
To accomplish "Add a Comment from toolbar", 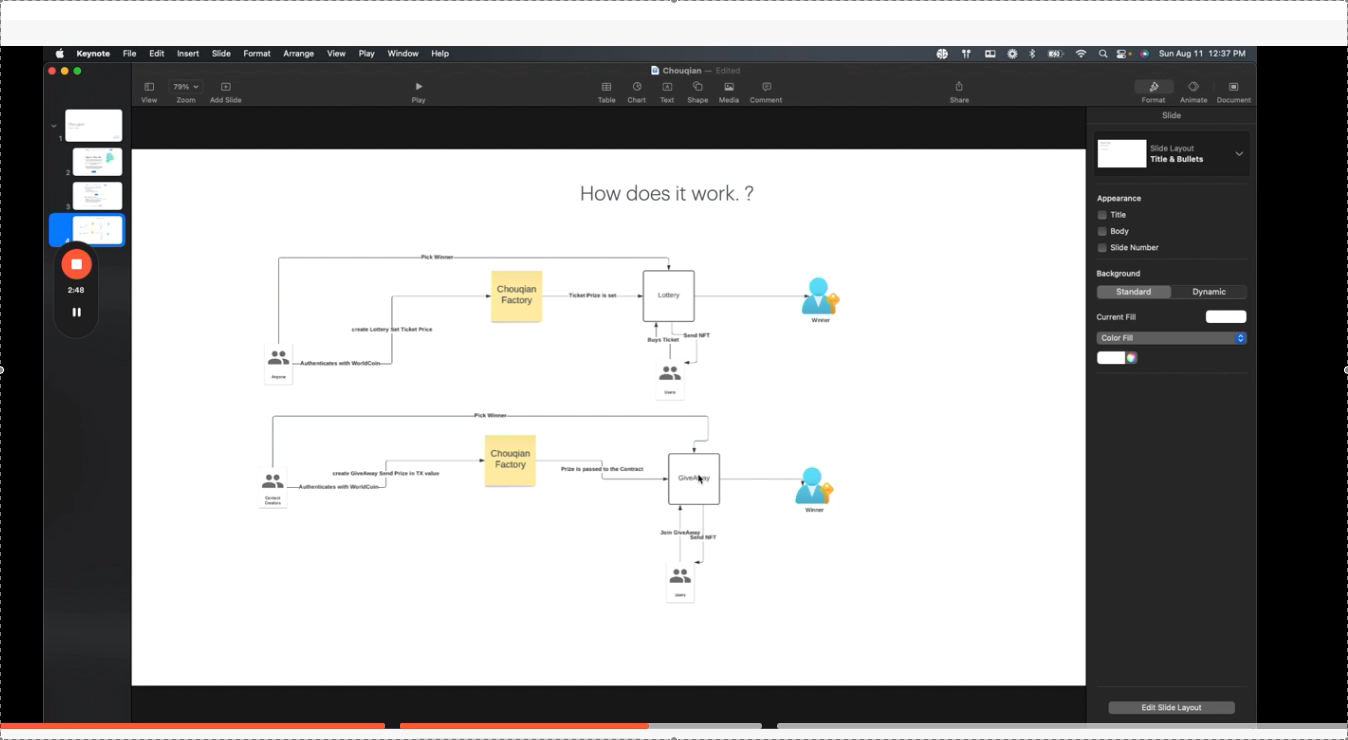I will click(766, 92).
